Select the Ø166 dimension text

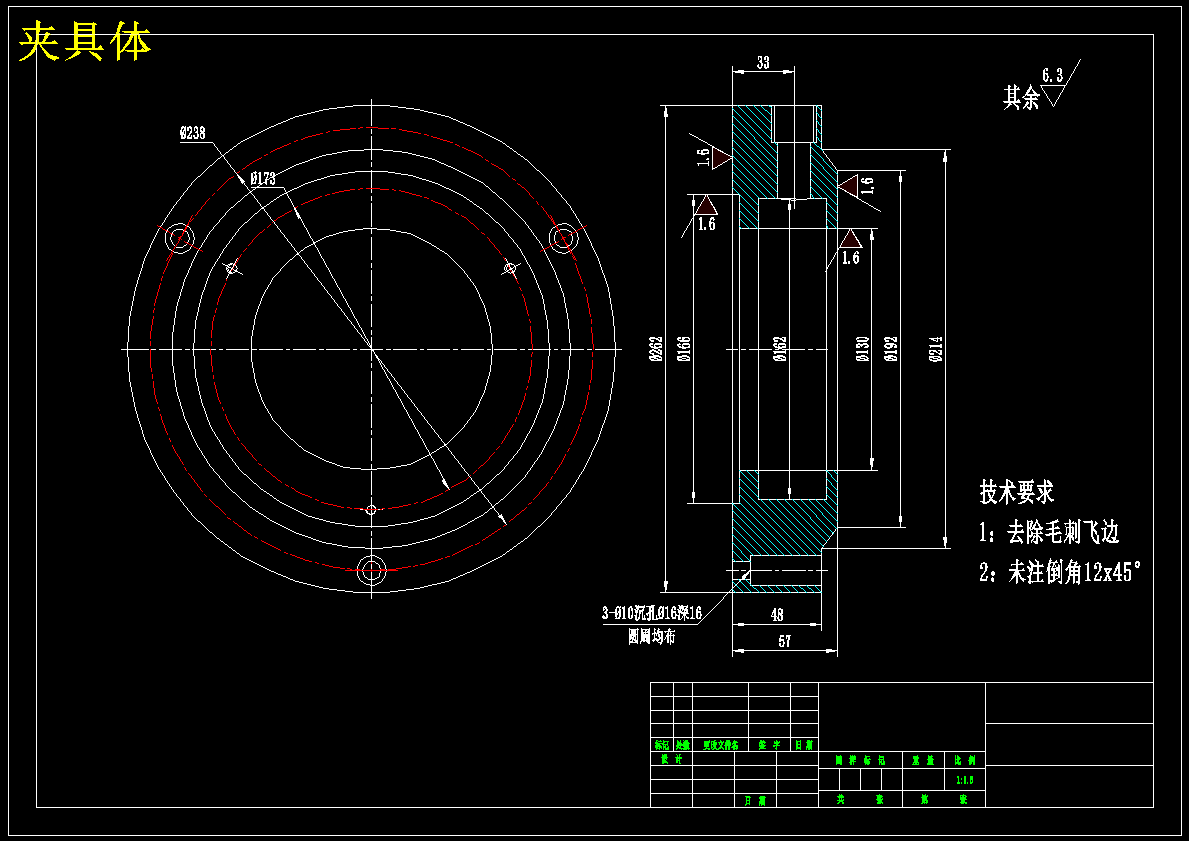(684, 349)
